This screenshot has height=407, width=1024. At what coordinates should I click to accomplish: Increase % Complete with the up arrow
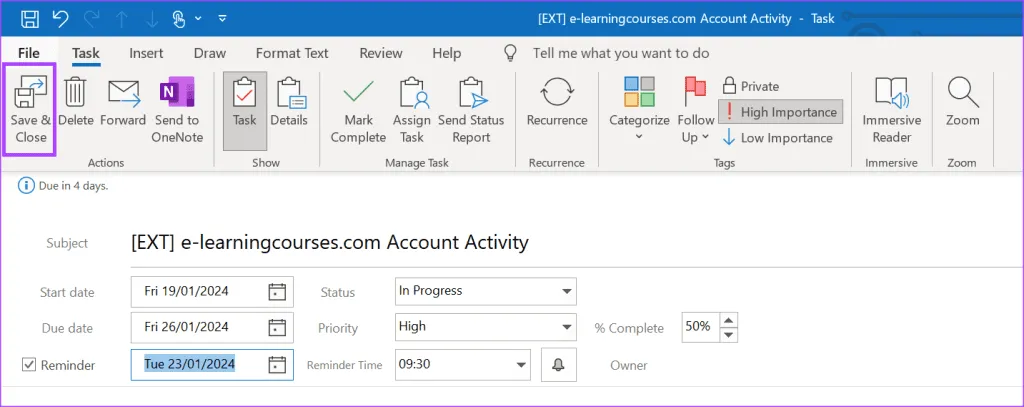point(729,320)
